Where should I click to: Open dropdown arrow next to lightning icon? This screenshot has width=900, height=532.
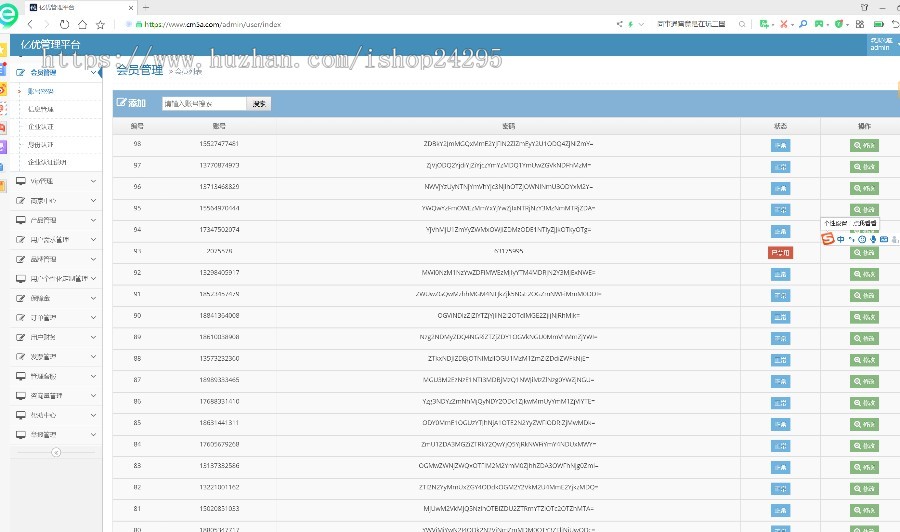[641, 24]
